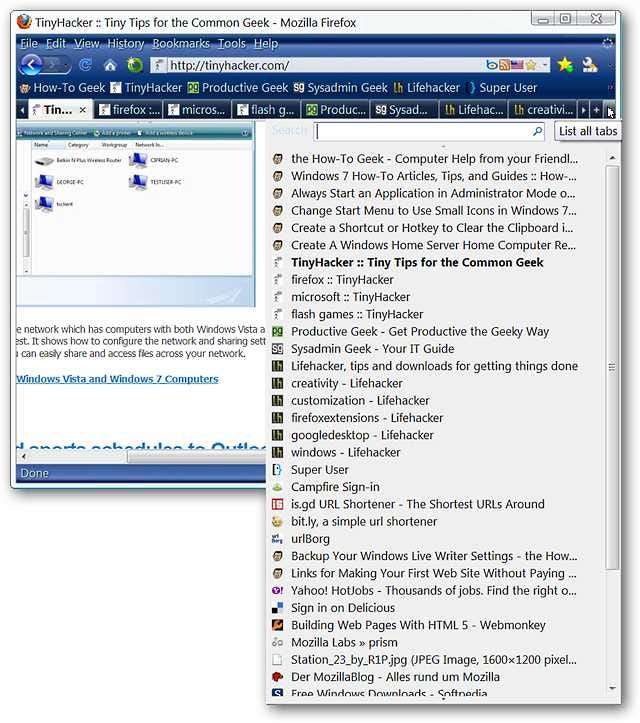640x723 pixels.
Task: Select 'Change Start Menu to Use Small Icons' entry
Action: pos(434,211)
